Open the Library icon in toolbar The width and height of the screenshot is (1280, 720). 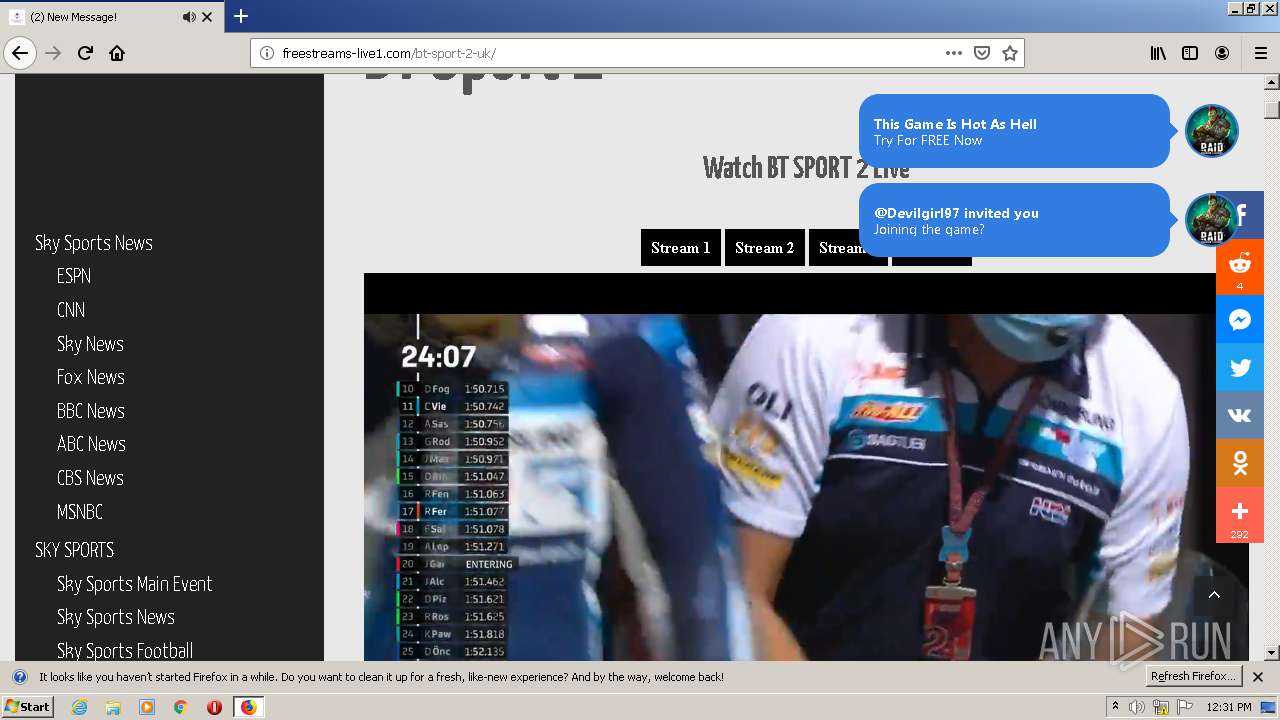(x=1158, y=53)
